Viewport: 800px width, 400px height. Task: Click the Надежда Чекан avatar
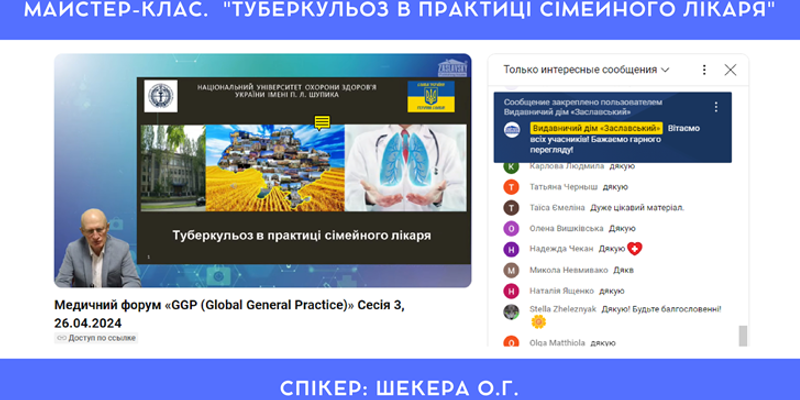click(x=511, y=249)
